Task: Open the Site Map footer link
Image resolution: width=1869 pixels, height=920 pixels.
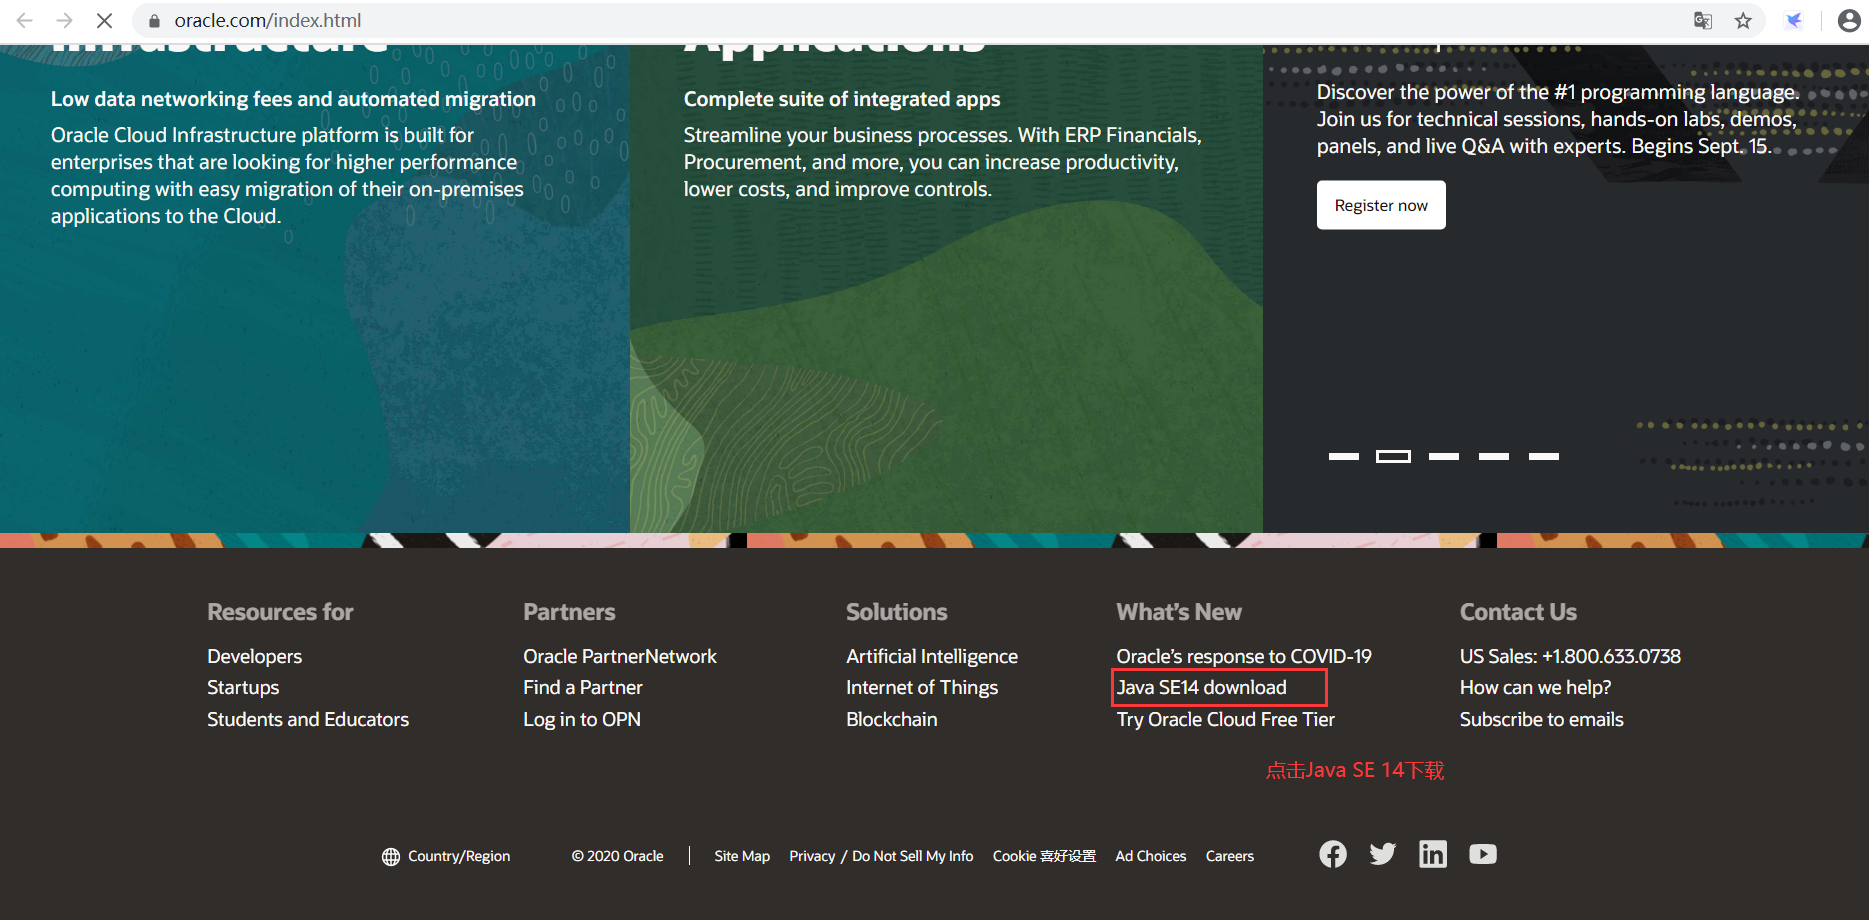Action: (x=742, y=856)
